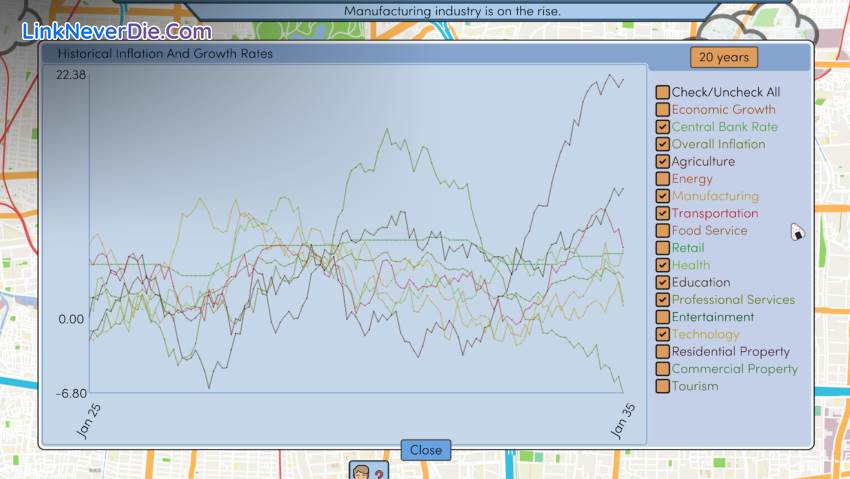The width and height of the screenshot is (850, 479).
Task: Turn off the Education series
Action: click(x=662, y=283)
